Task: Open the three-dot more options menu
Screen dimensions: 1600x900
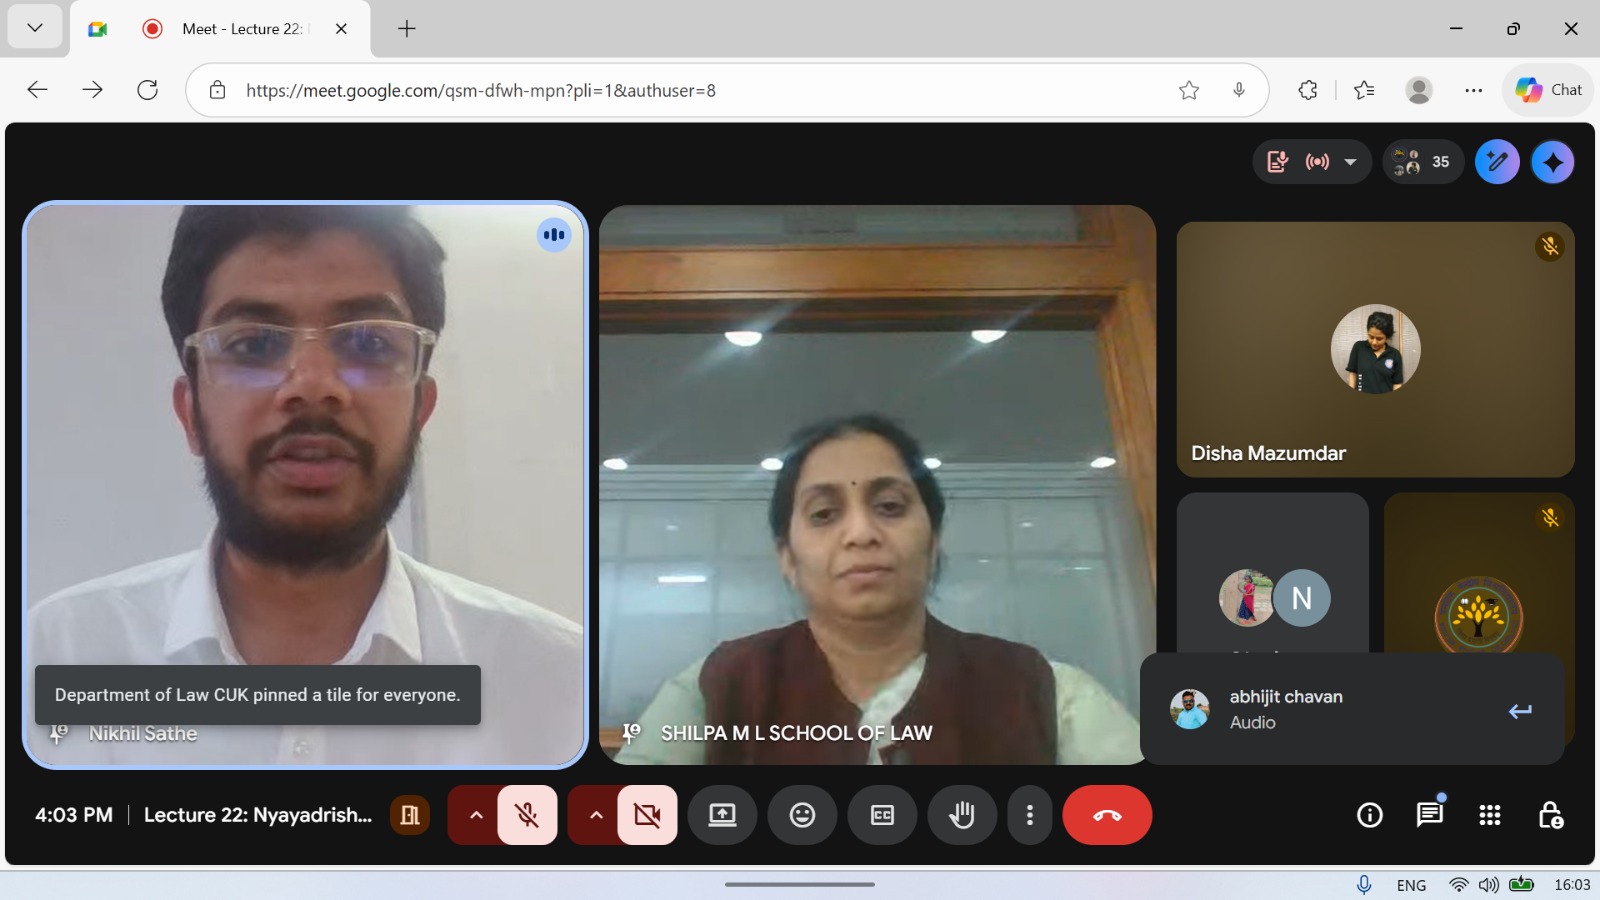Action: (x=1029, y=815)
